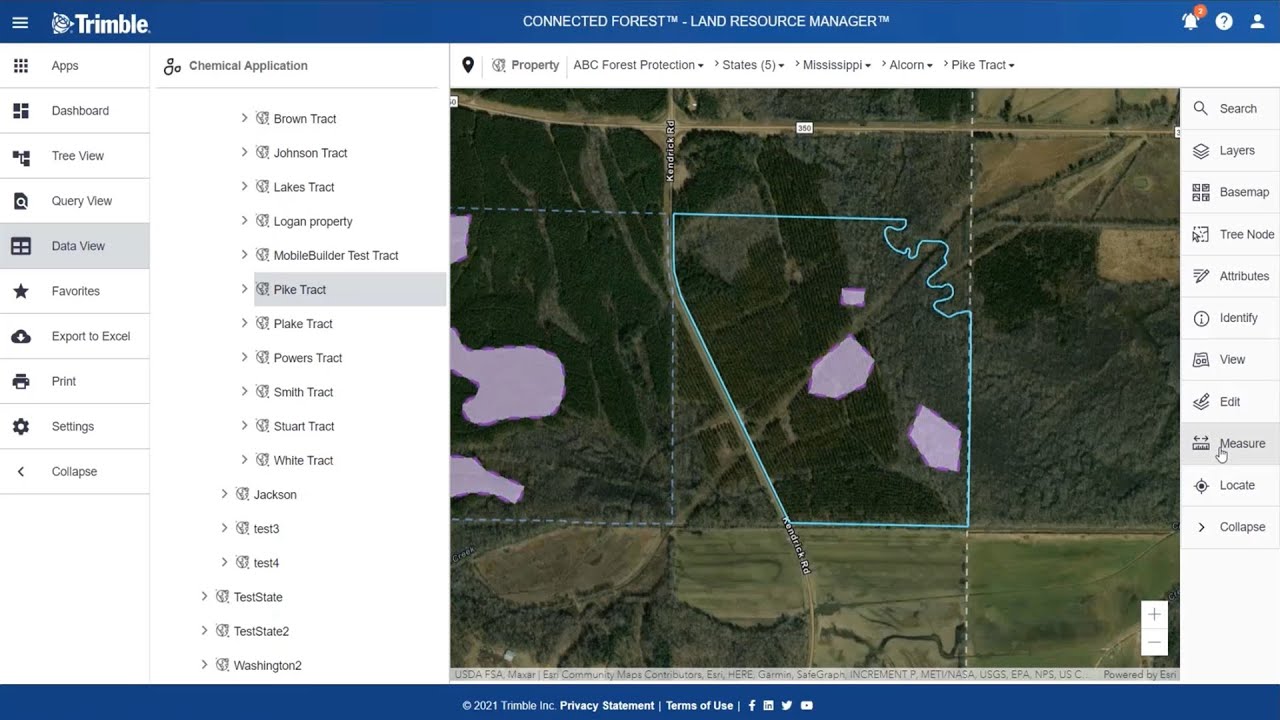
Task: Select Washington2 in tree
Action: click(x=267, y=665)
